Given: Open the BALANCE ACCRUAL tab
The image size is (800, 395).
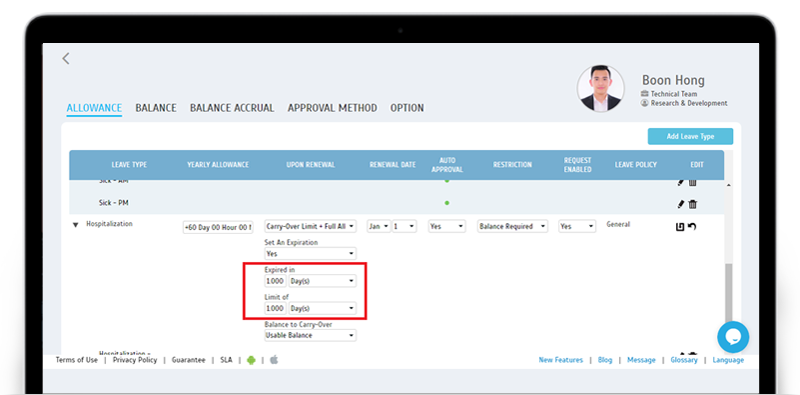Looking at the screenshot, I should [x=232, y=108].
